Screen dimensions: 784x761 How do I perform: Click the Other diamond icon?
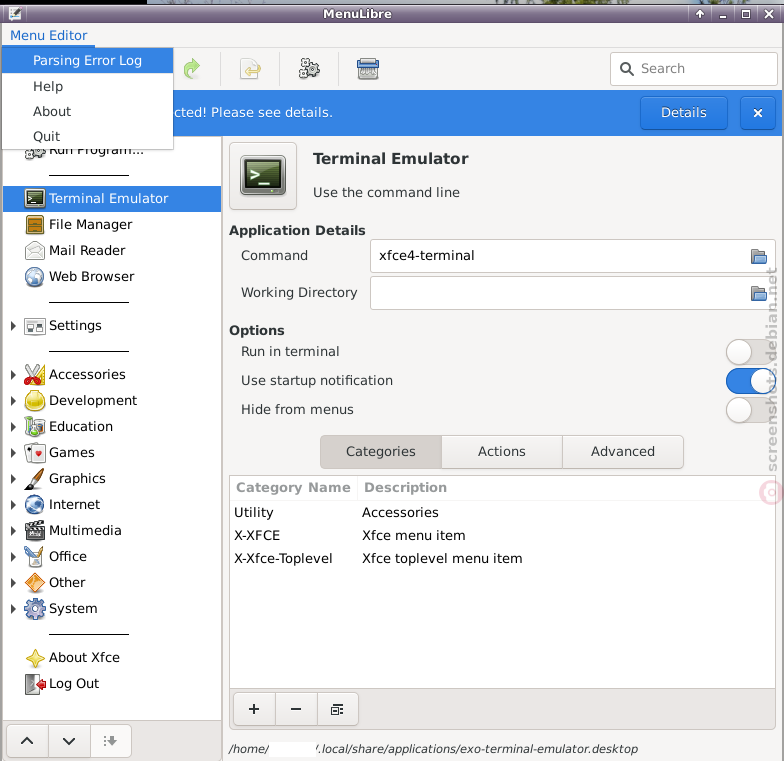tap(34, 582)
